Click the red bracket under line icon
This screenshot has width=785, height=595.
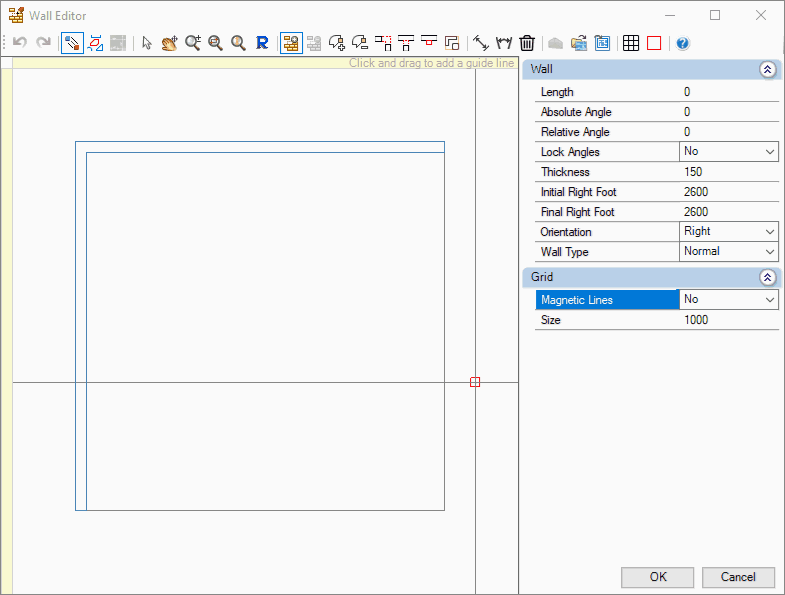[x=429, y=41]
